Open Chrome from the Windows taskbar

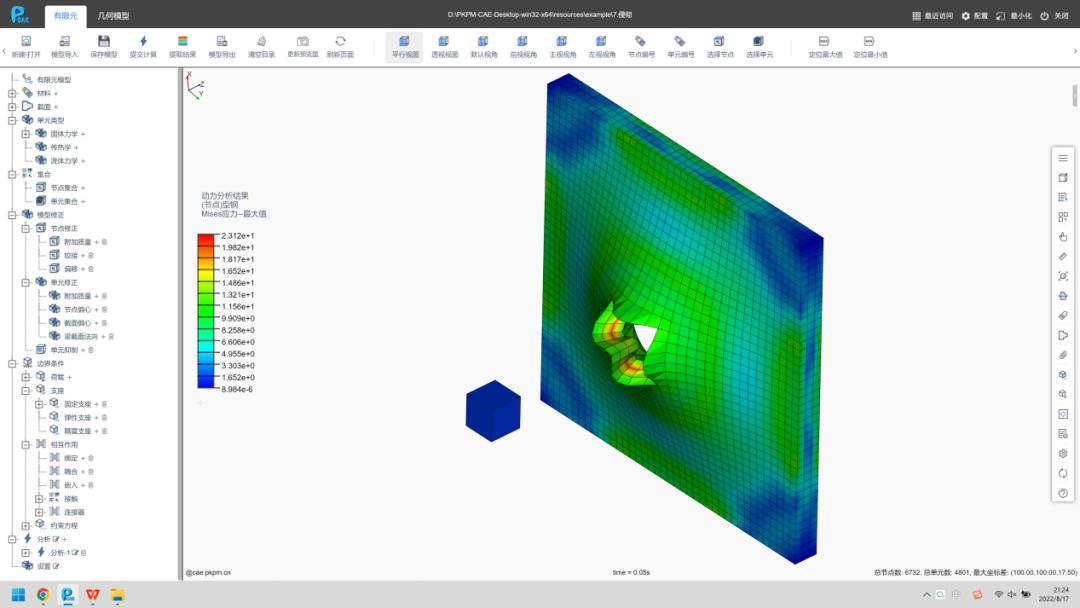[43, 595]
